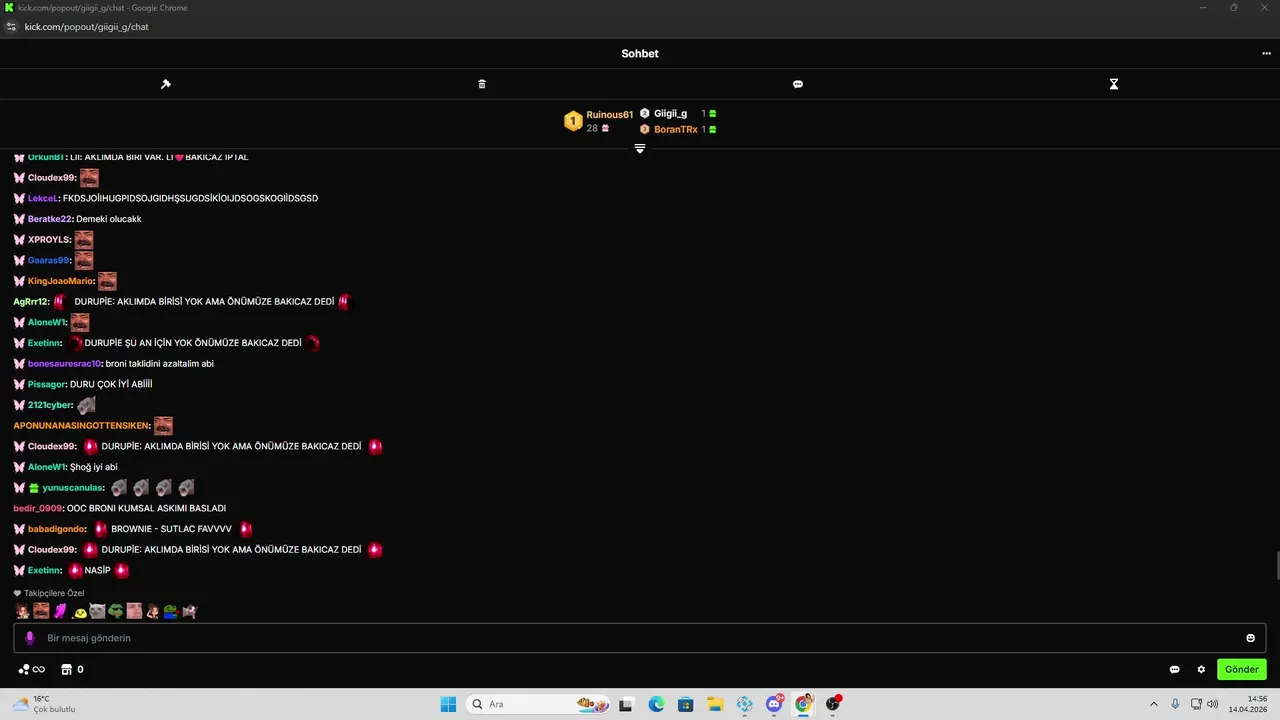Click the message 'Şhoğ iyi abi'
The height and width of the screenshot is (720, 1280).
pos(94,467)
